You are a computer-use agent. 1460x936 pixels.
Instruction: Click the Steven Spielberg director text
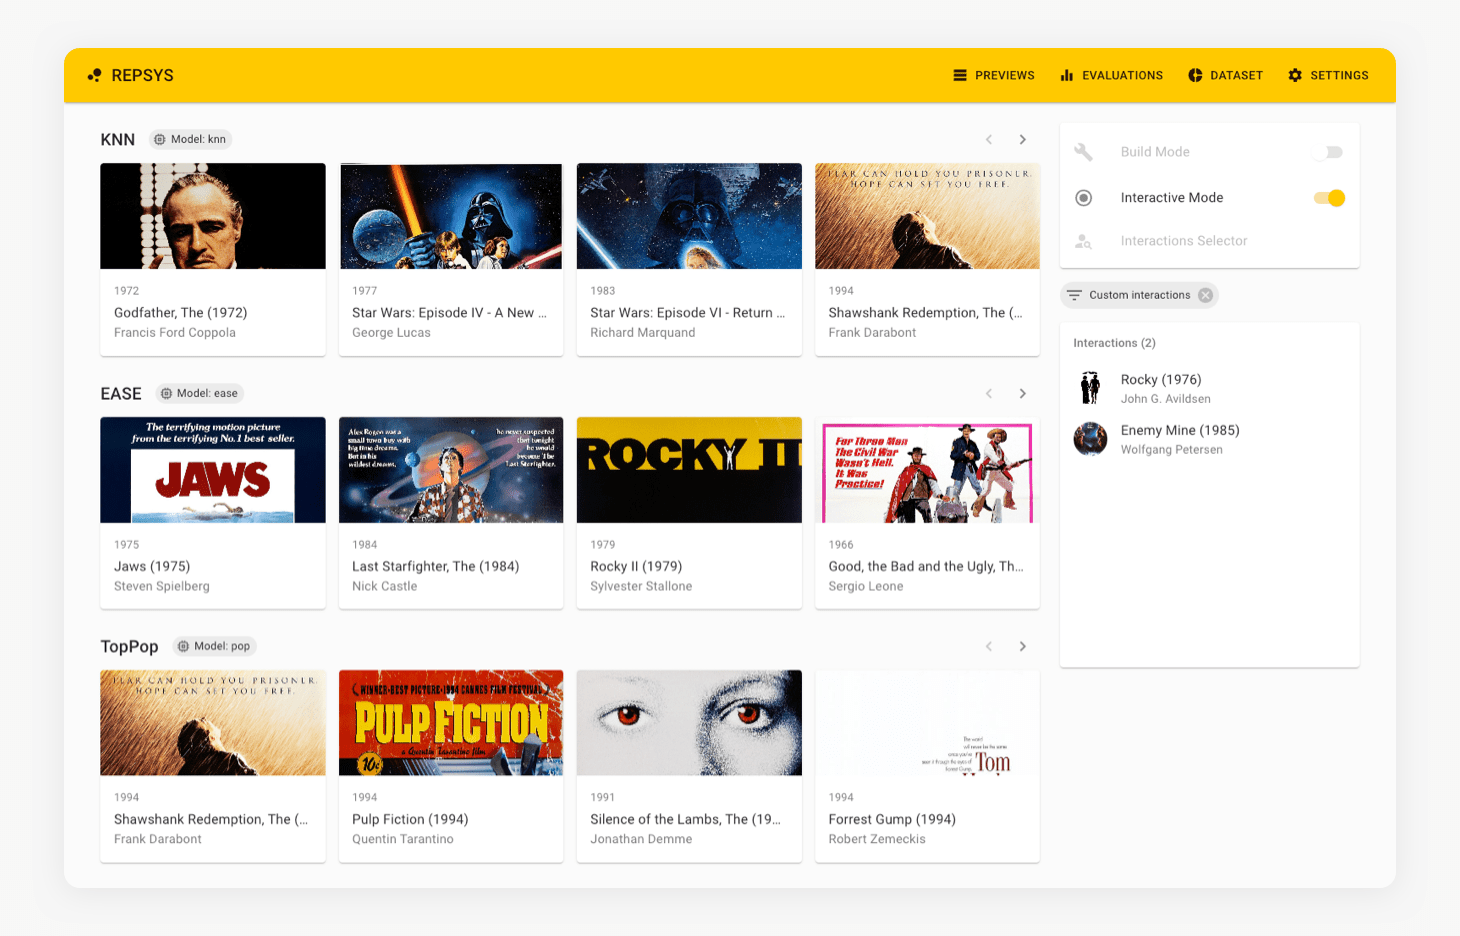click(162, 586)
